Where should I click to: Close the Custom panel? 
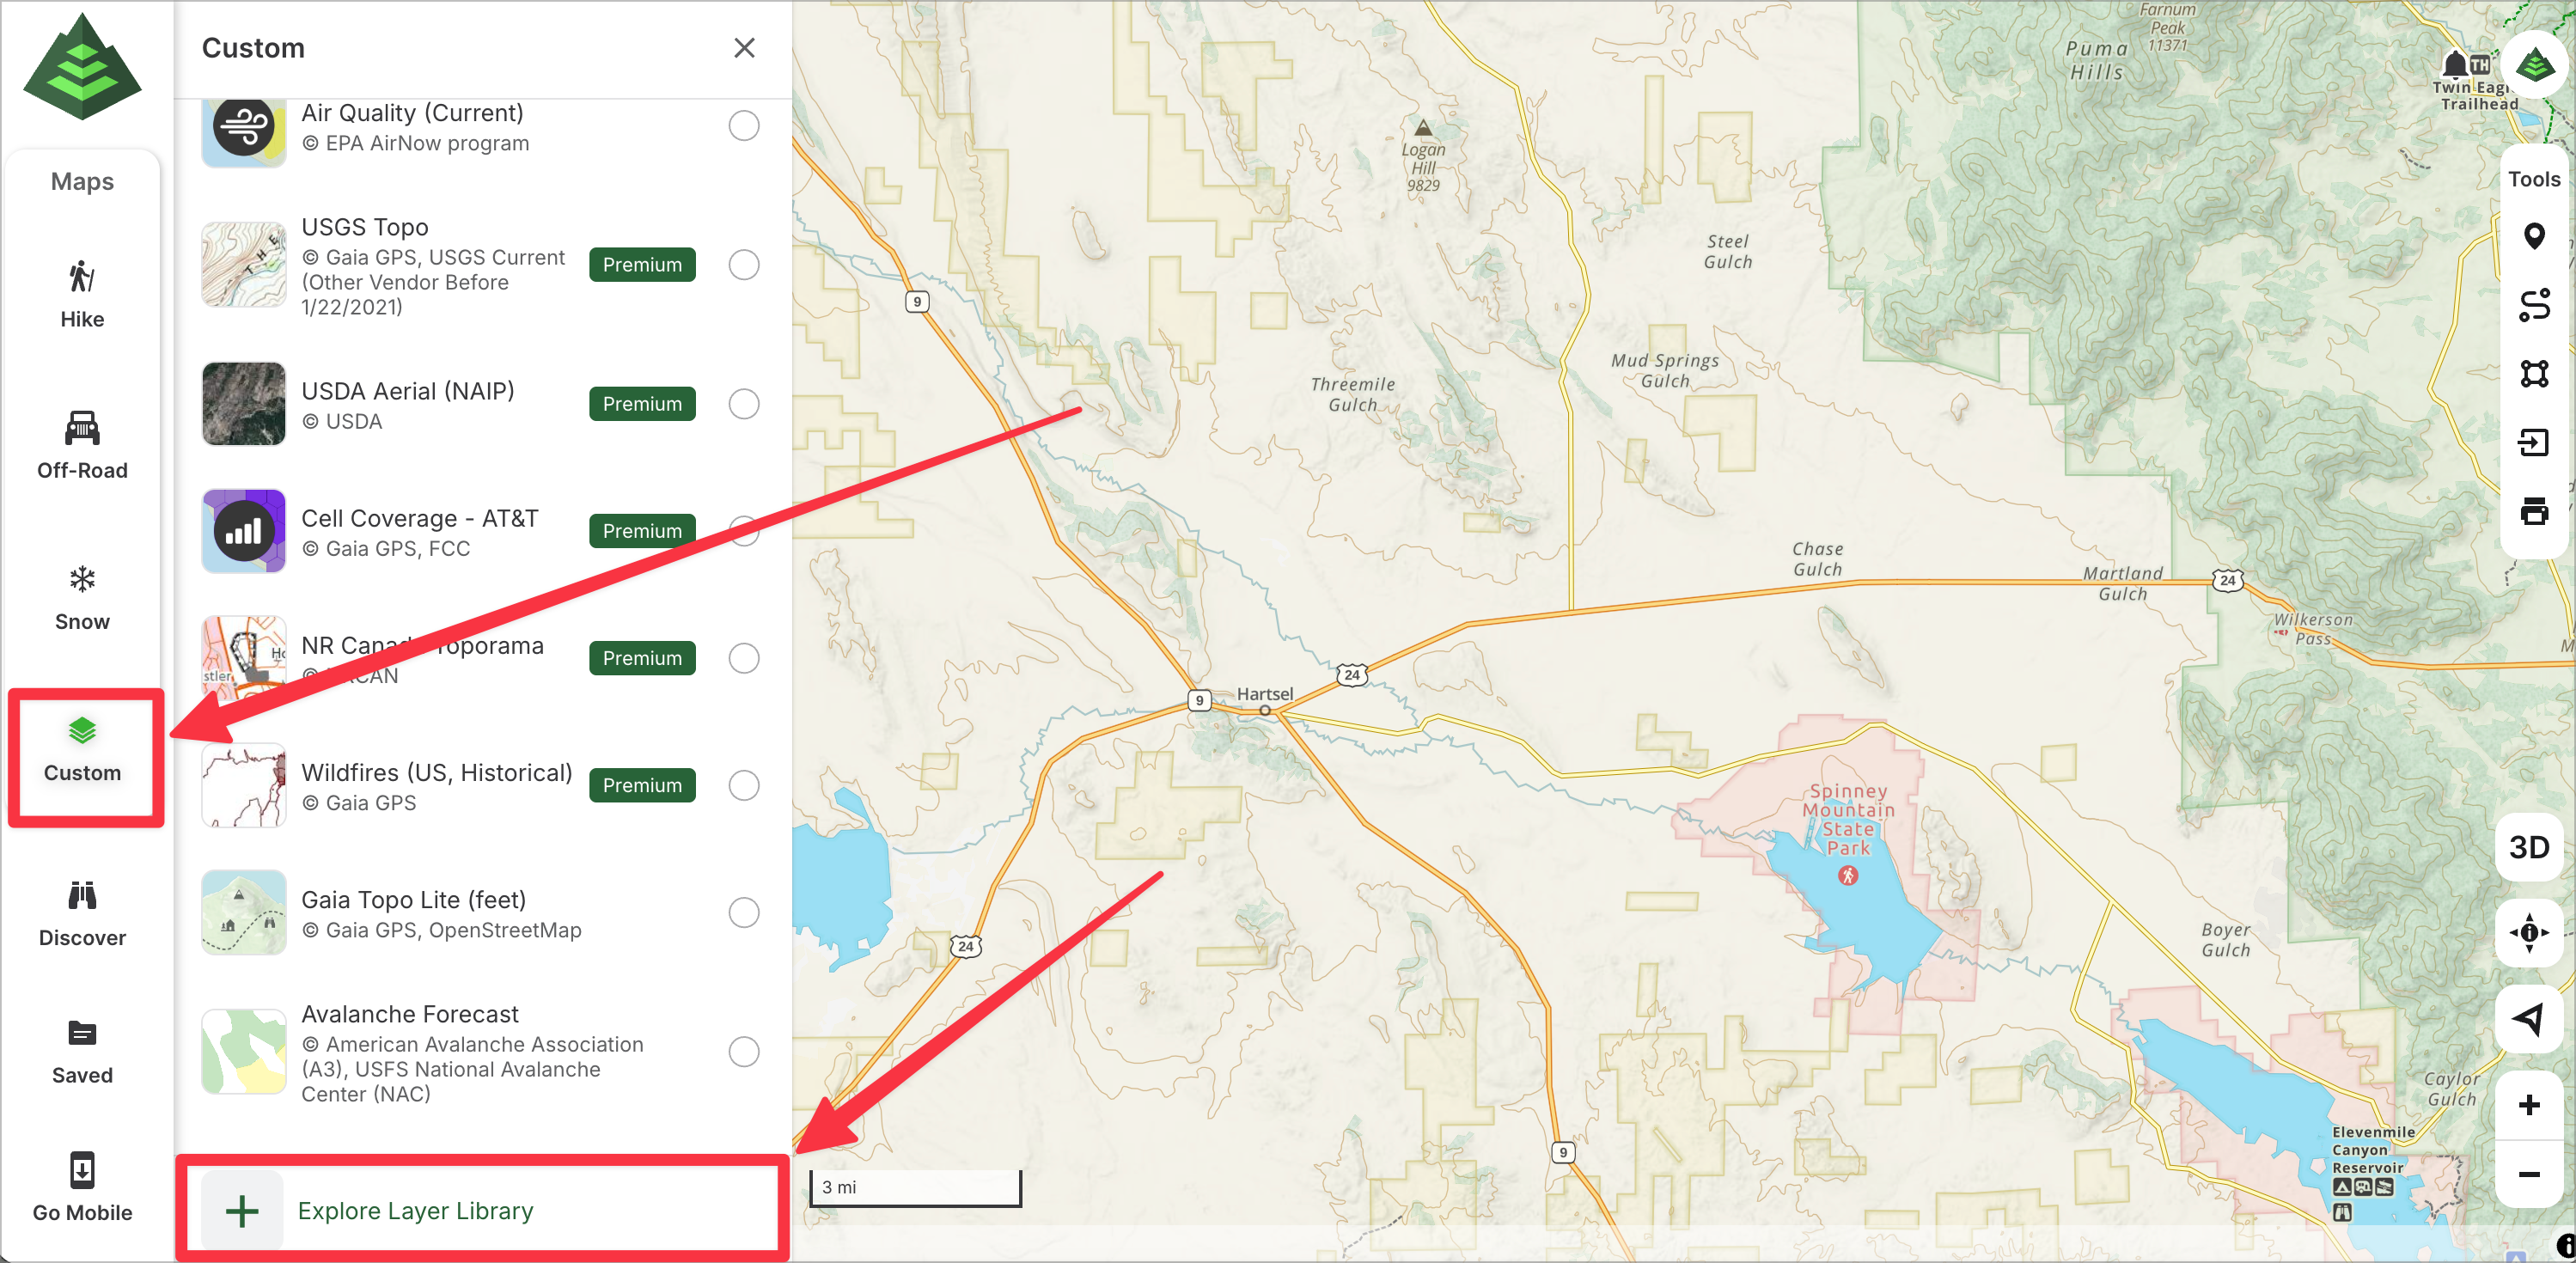tap(743, 48)
